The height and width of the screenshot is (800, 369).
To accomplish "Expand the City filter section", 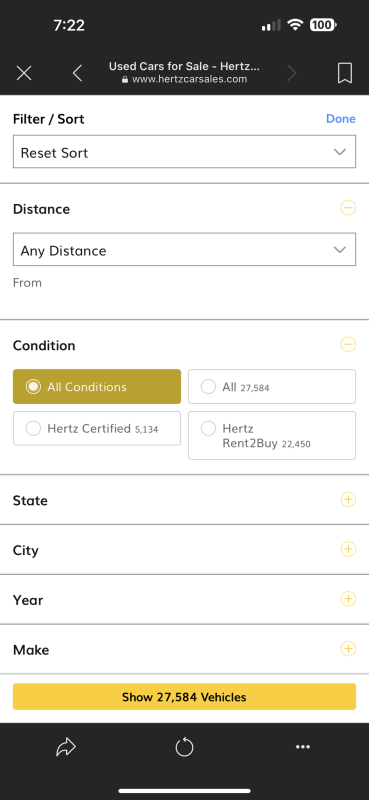I will click(x=184, y=549).
